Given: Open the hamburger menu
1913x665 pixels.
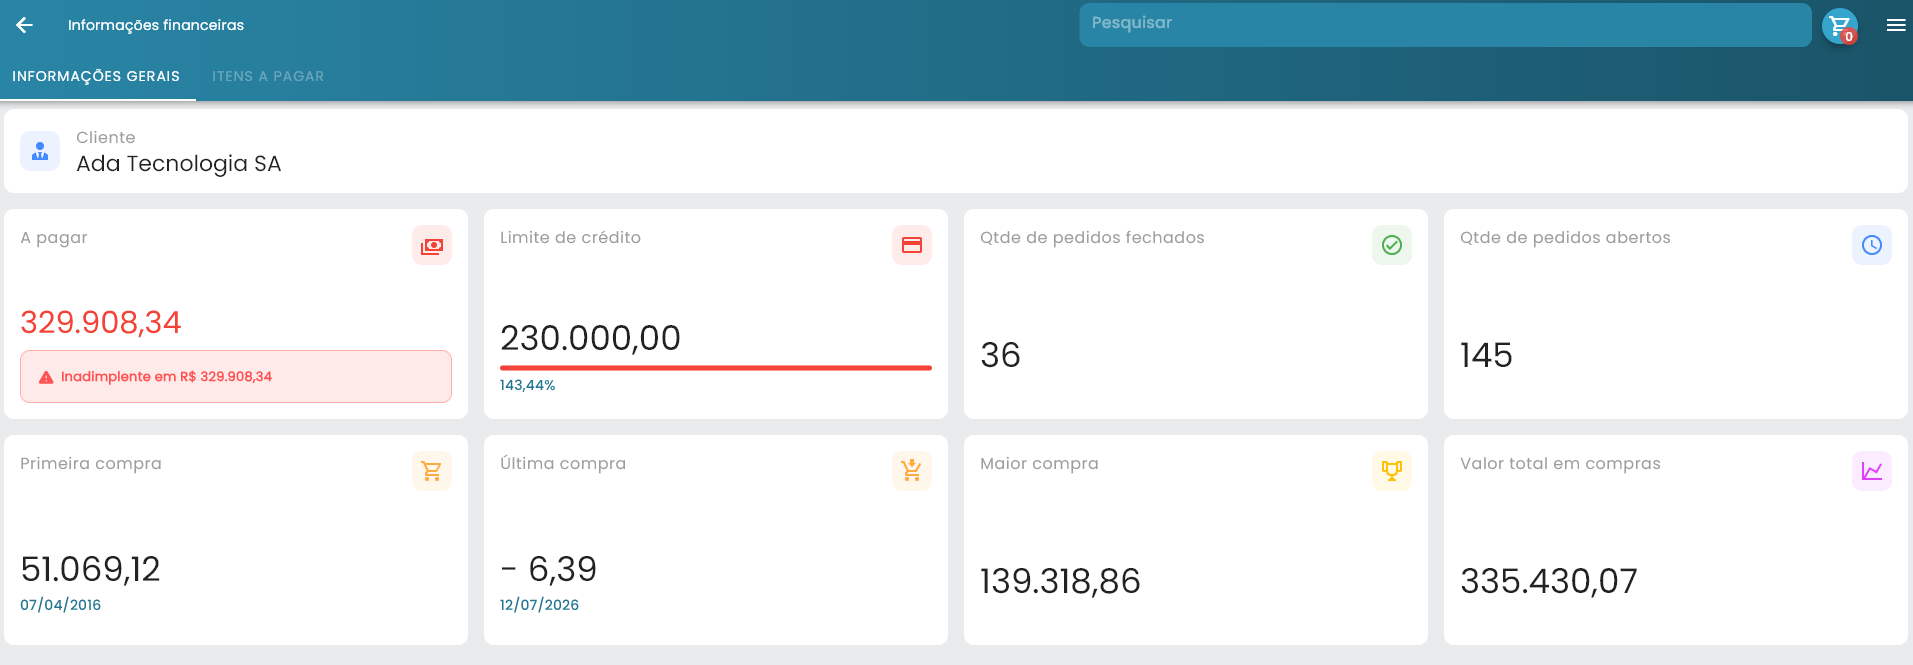Looking at the screenshot, I should coord(1896,25).
